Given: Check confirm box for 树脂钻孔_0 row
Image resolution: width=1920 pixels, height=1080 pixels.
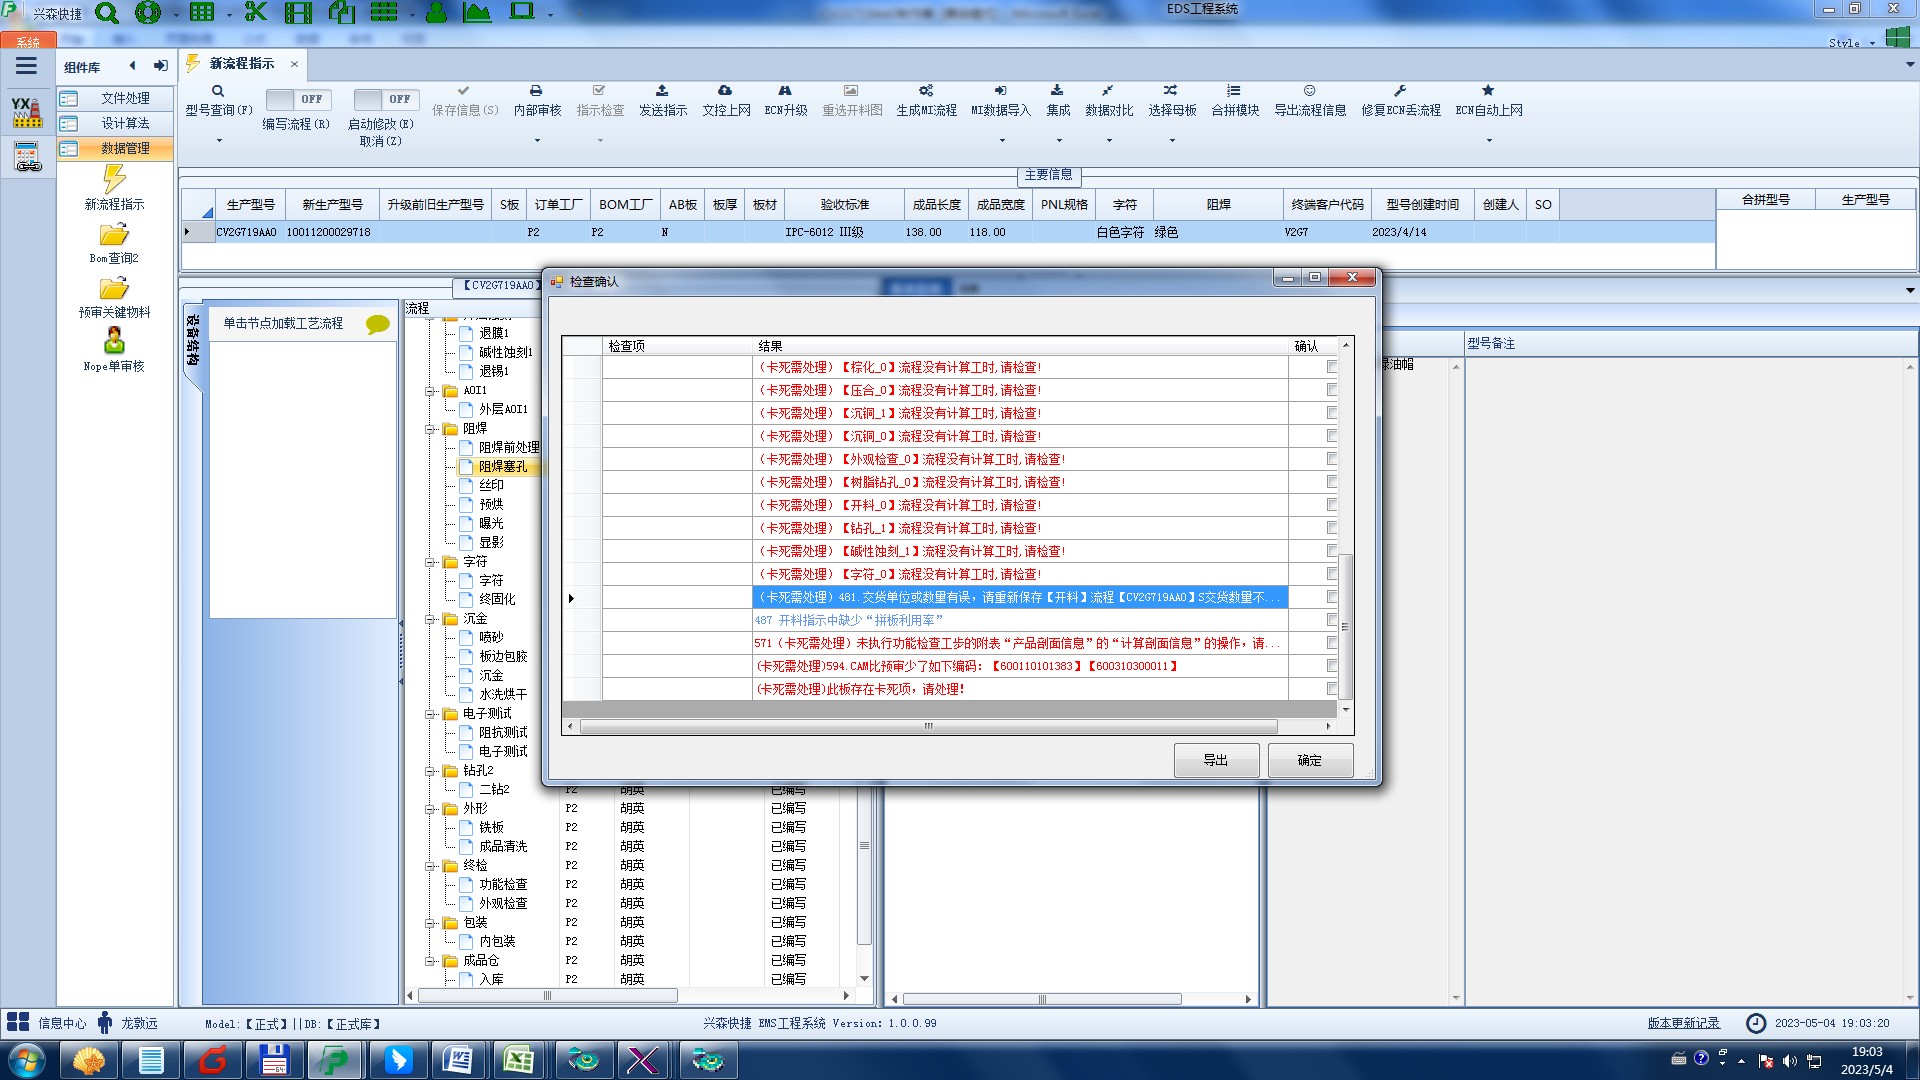Looking at the screenshot, I should [1332, 482].
